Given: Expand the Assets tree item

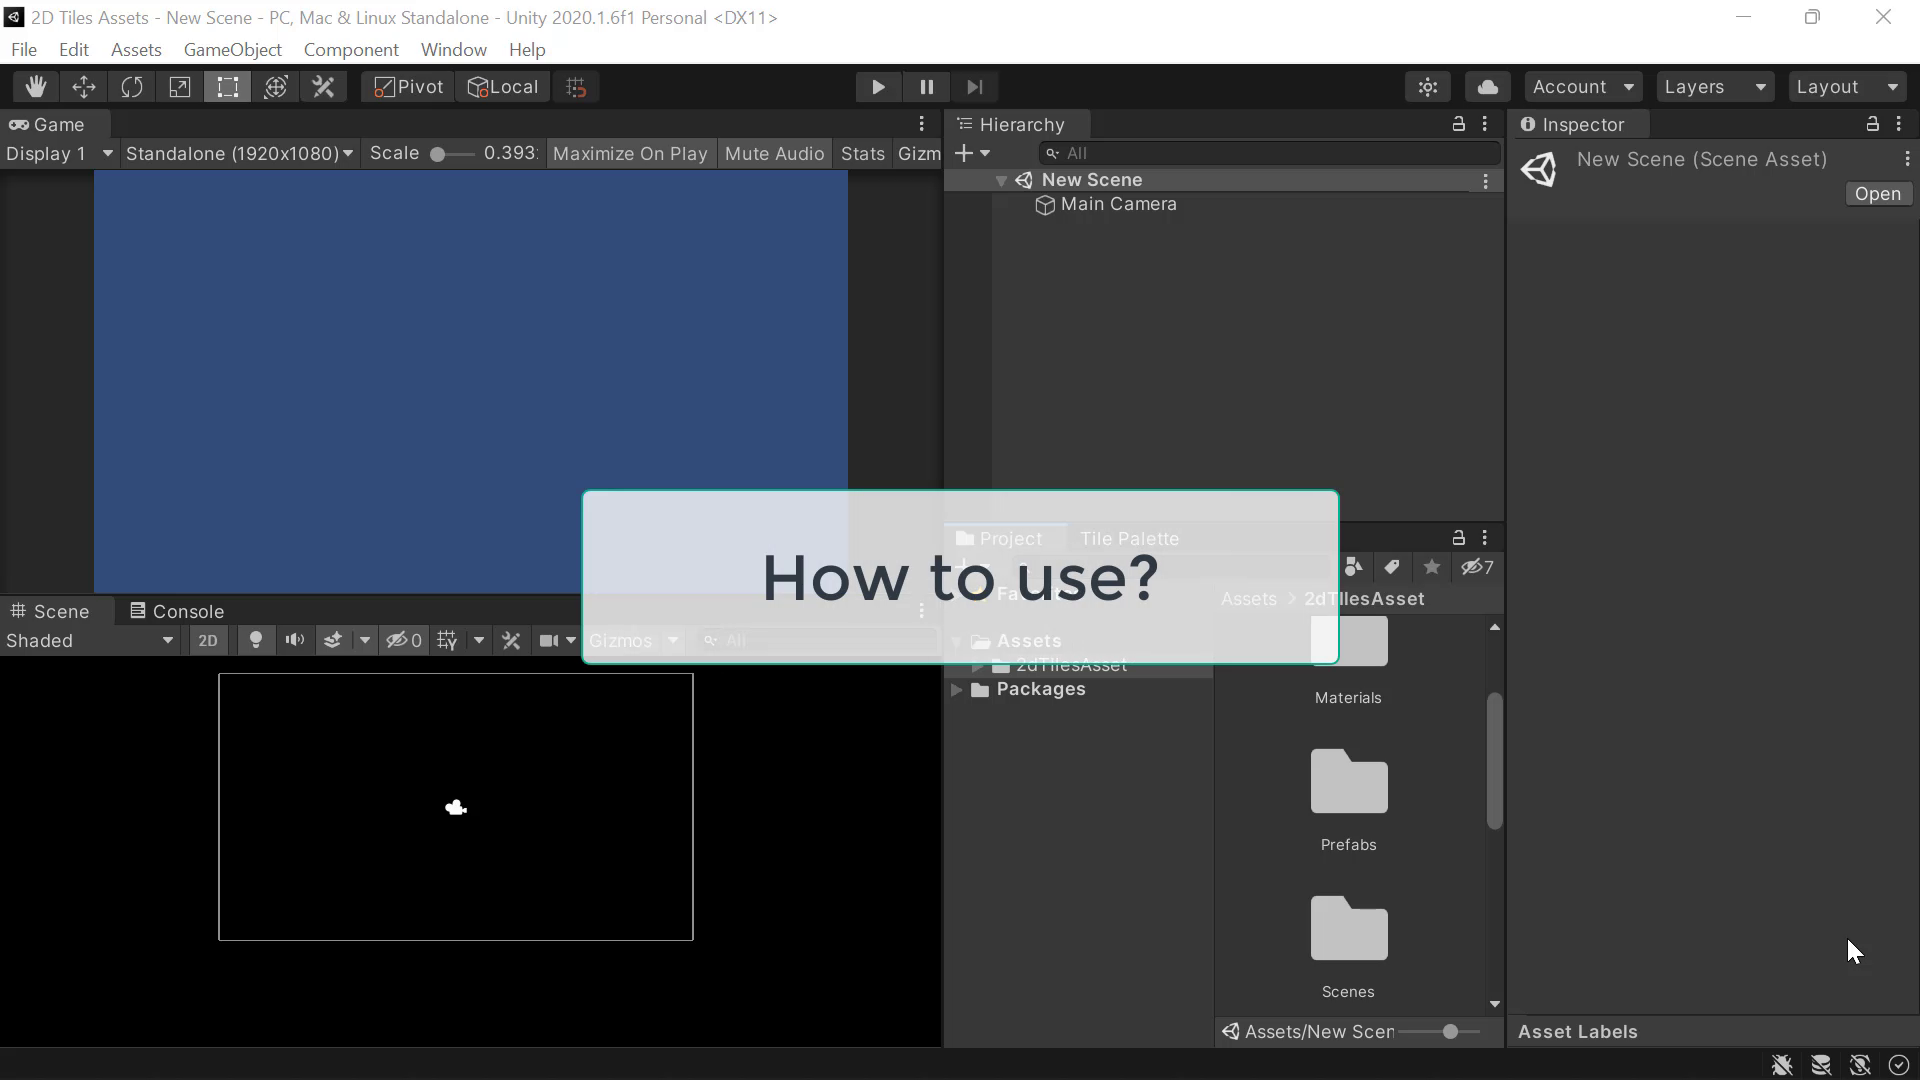Looking at the screenshot, I should tap(957, 640).
